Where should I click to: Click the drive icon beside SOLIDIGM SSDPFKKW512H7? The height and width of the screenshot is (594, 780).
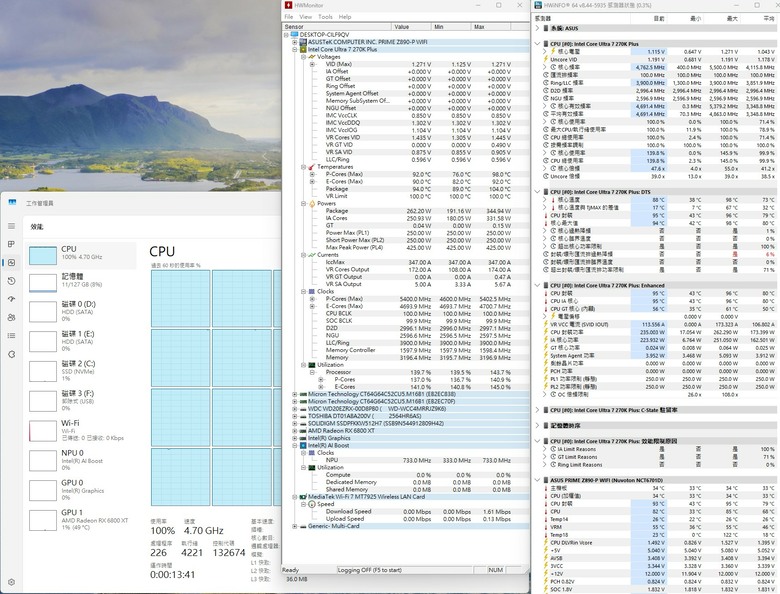coord(303,423)
